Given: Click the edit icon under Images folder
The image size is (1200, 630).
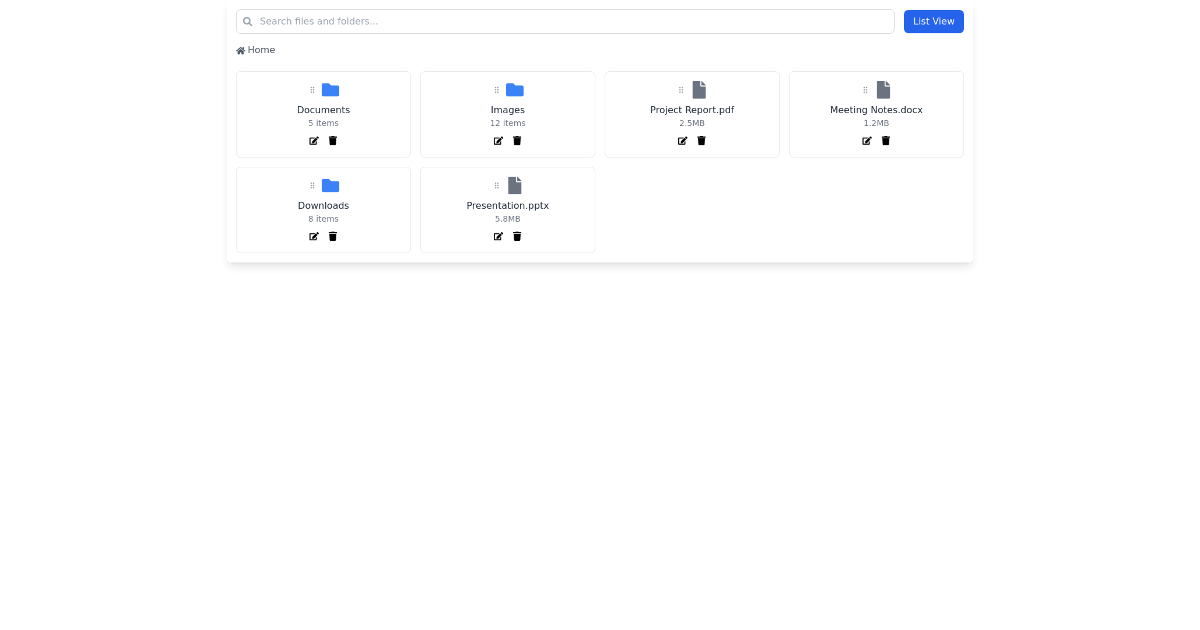Looking at the screenshot, I should (498, 141).
